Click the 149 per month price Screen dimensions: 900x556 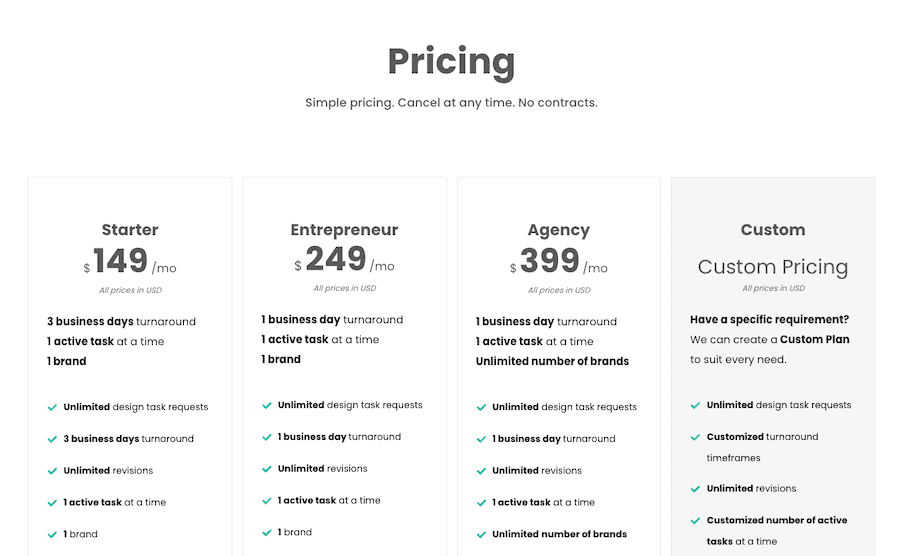click(130, 261)
